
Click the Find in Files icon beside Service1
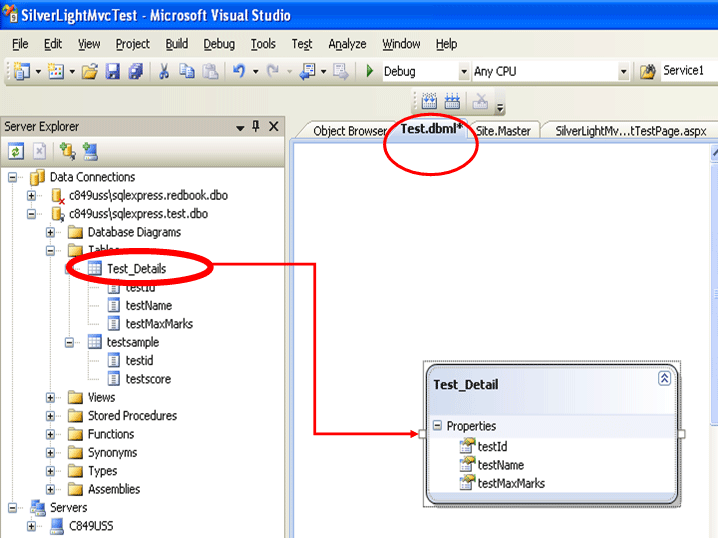point(647,71)
